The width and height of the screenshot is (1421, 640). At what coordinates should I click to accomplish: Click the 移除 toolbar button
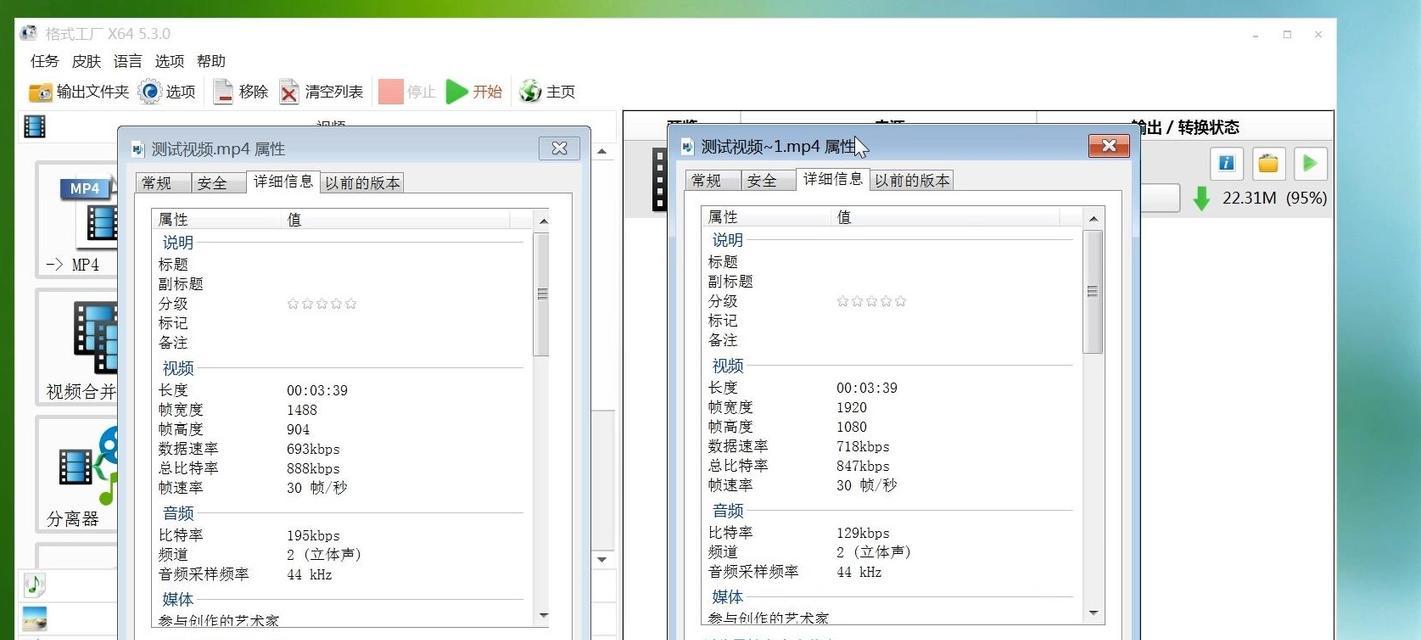coord(240,92)
